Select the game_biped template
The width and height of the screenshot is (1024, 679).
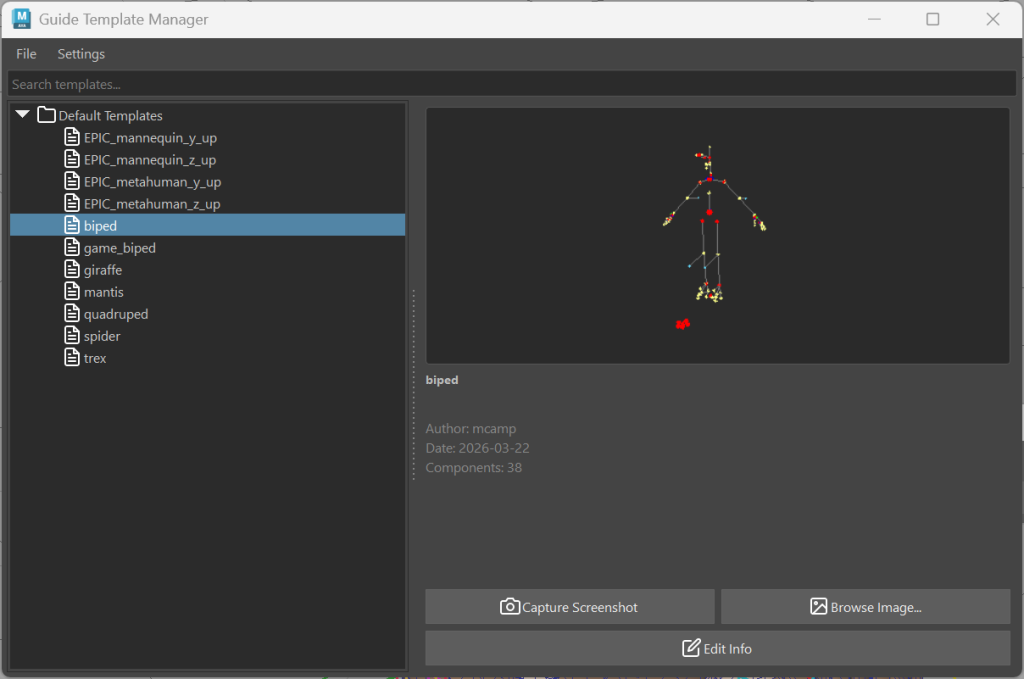[120, 248]
